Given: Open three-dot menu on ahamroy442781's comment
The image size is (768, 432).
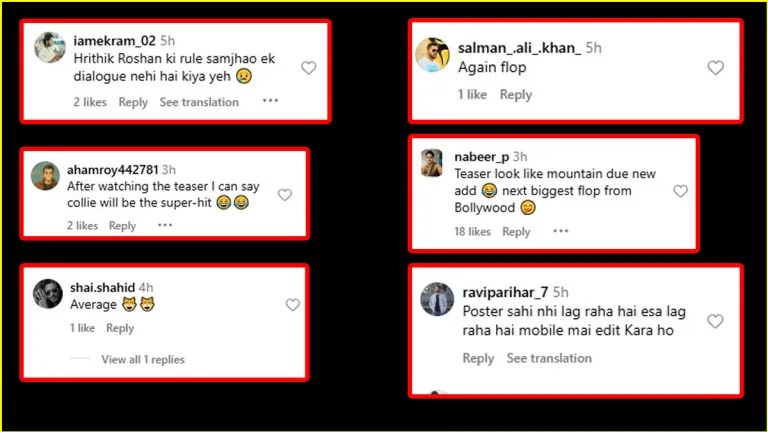Looking at the screenshot, I should tap(165, 225).
